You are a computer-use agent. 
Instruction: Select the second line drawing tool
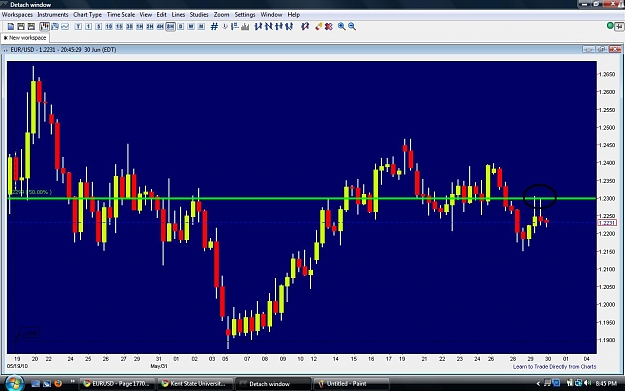pos(269,27)
